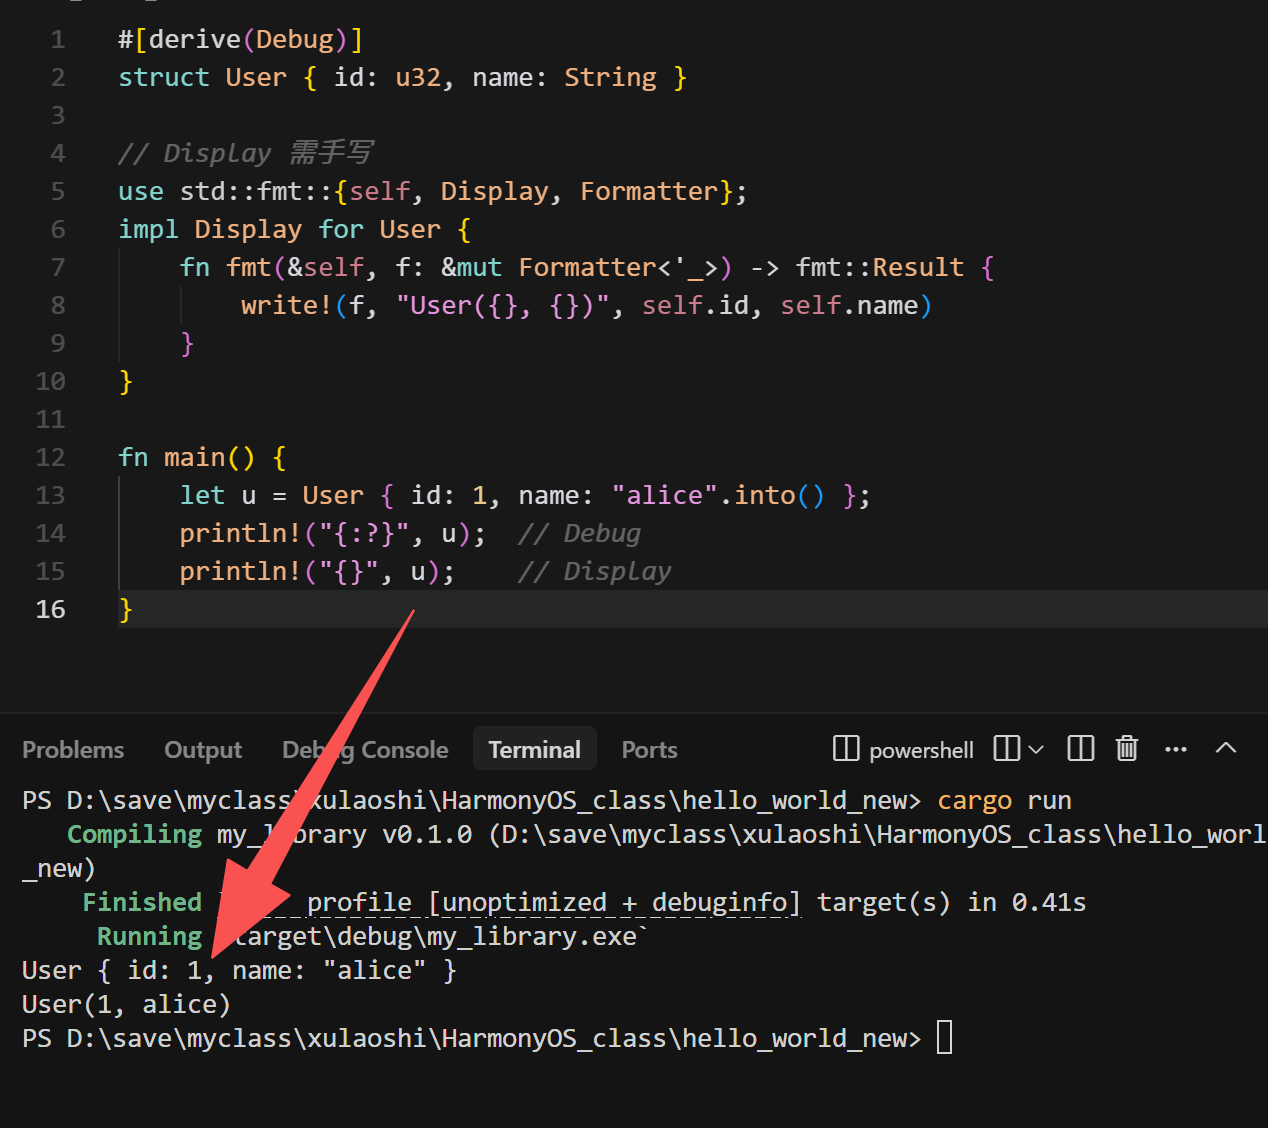Click 'String' type on line 2
This screenshot has height=1128, width=1268.
pos(610,77)
